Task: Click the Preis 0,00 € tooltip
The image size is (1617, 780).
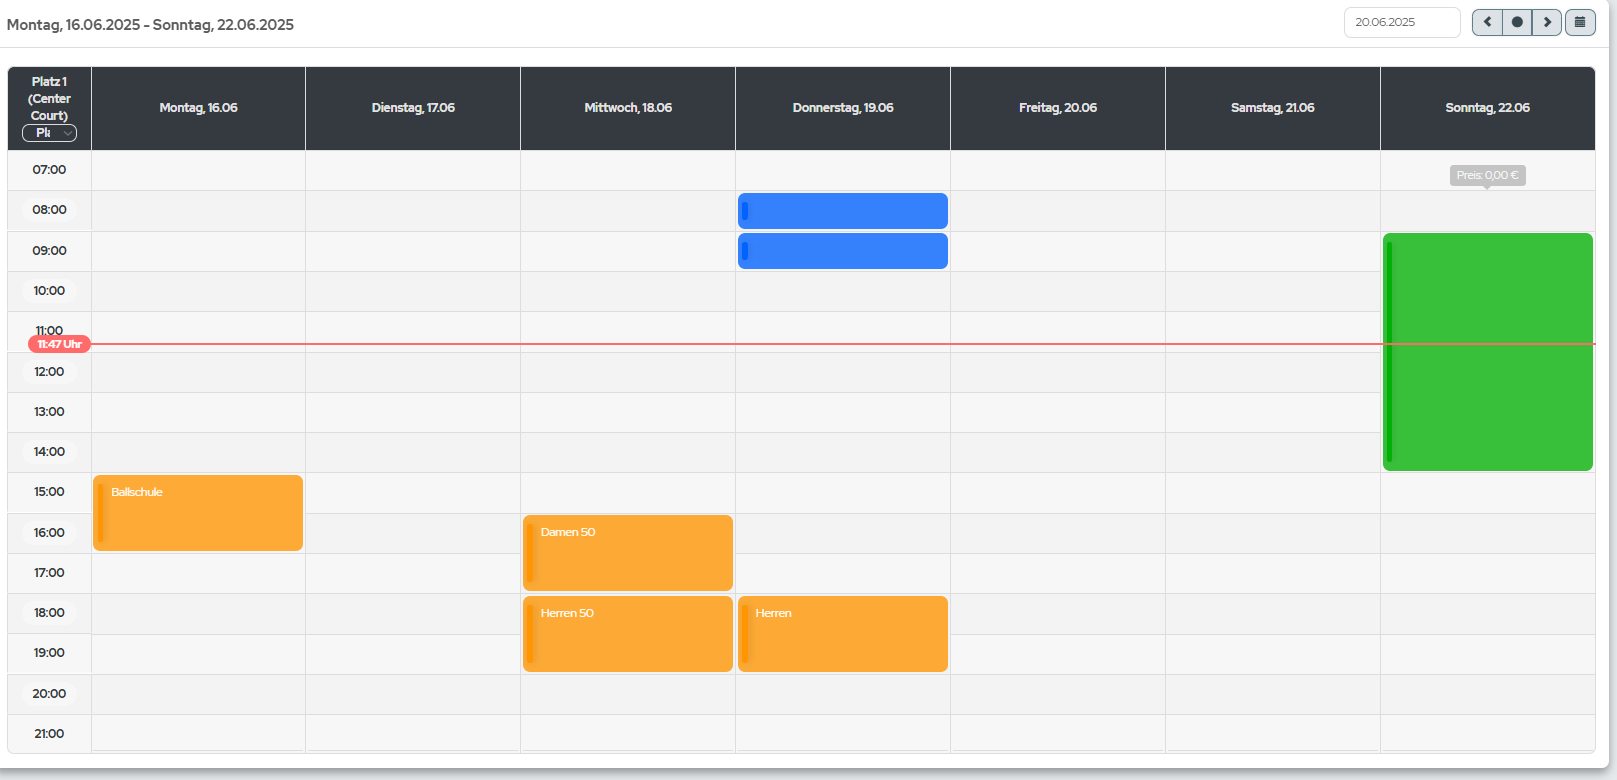Action: (x=1487, y=175)
